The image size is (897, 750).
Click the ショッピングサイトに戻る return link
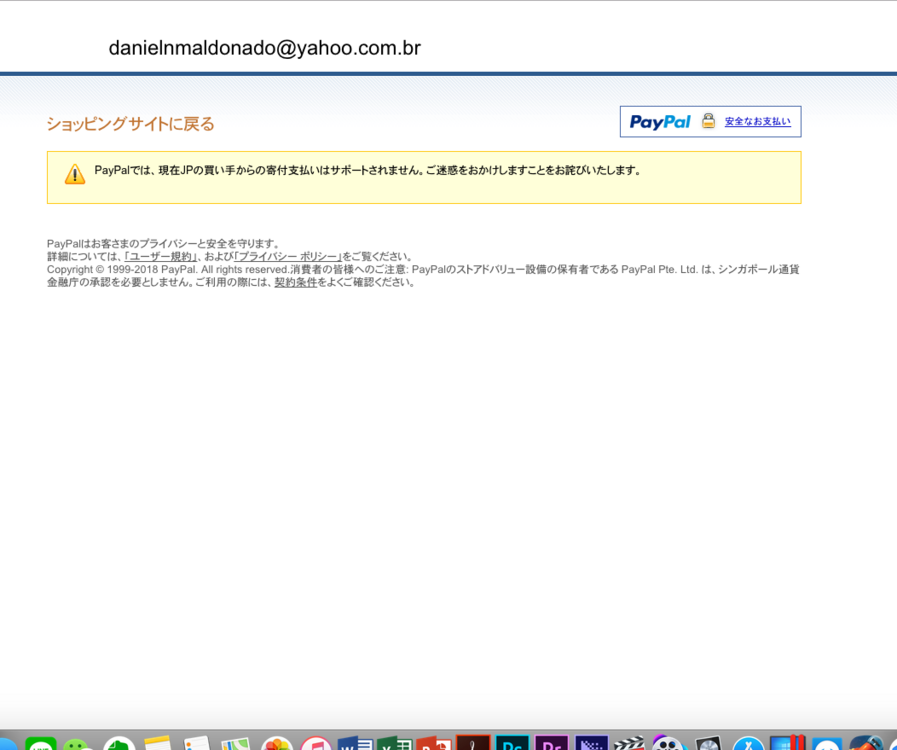(130, 124)
